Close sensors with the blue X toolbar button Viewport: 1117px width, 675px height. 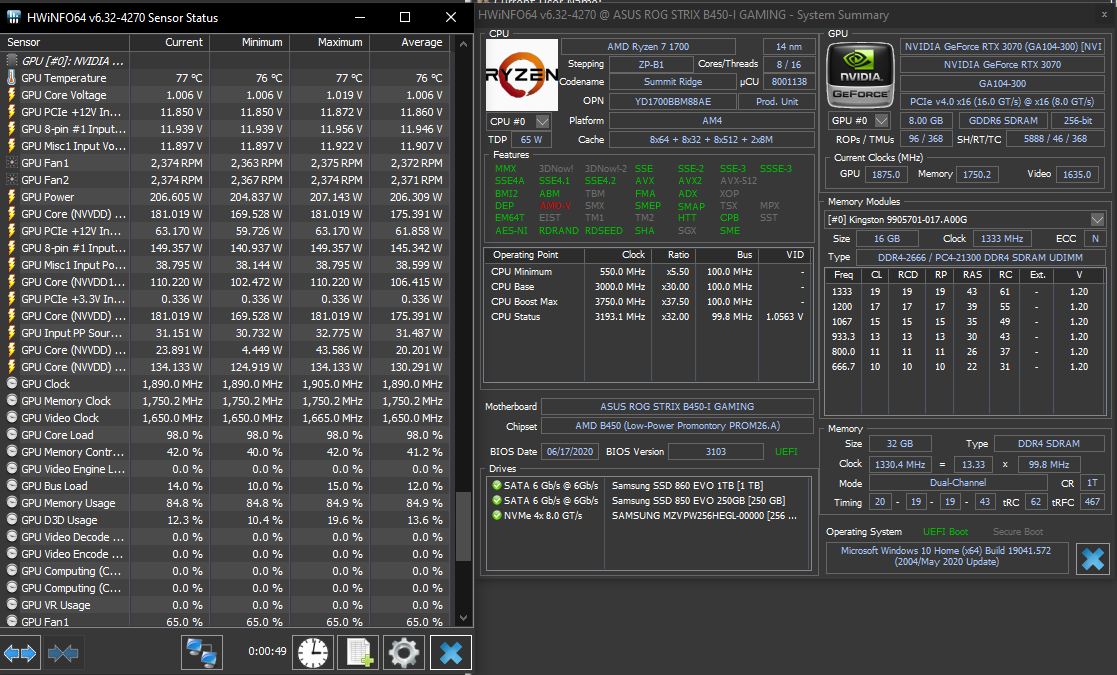tap(450, 653)
